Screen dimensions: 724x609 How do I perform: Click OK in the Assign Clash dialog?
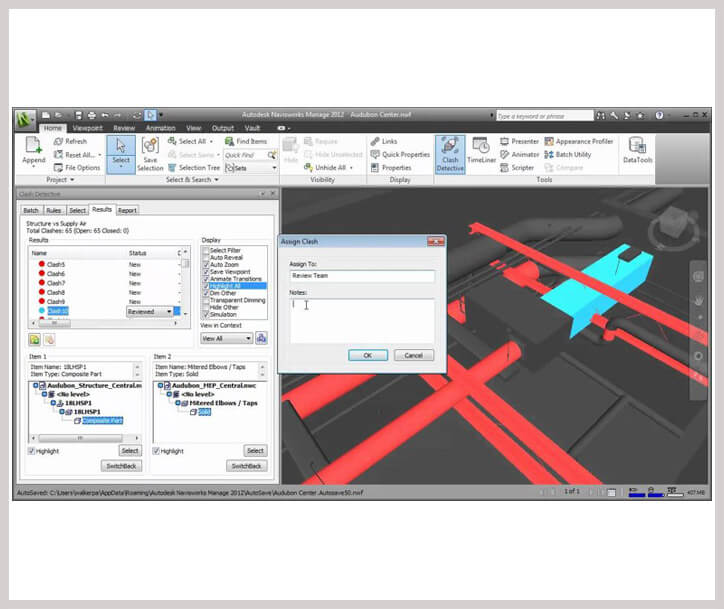point(368,355)
